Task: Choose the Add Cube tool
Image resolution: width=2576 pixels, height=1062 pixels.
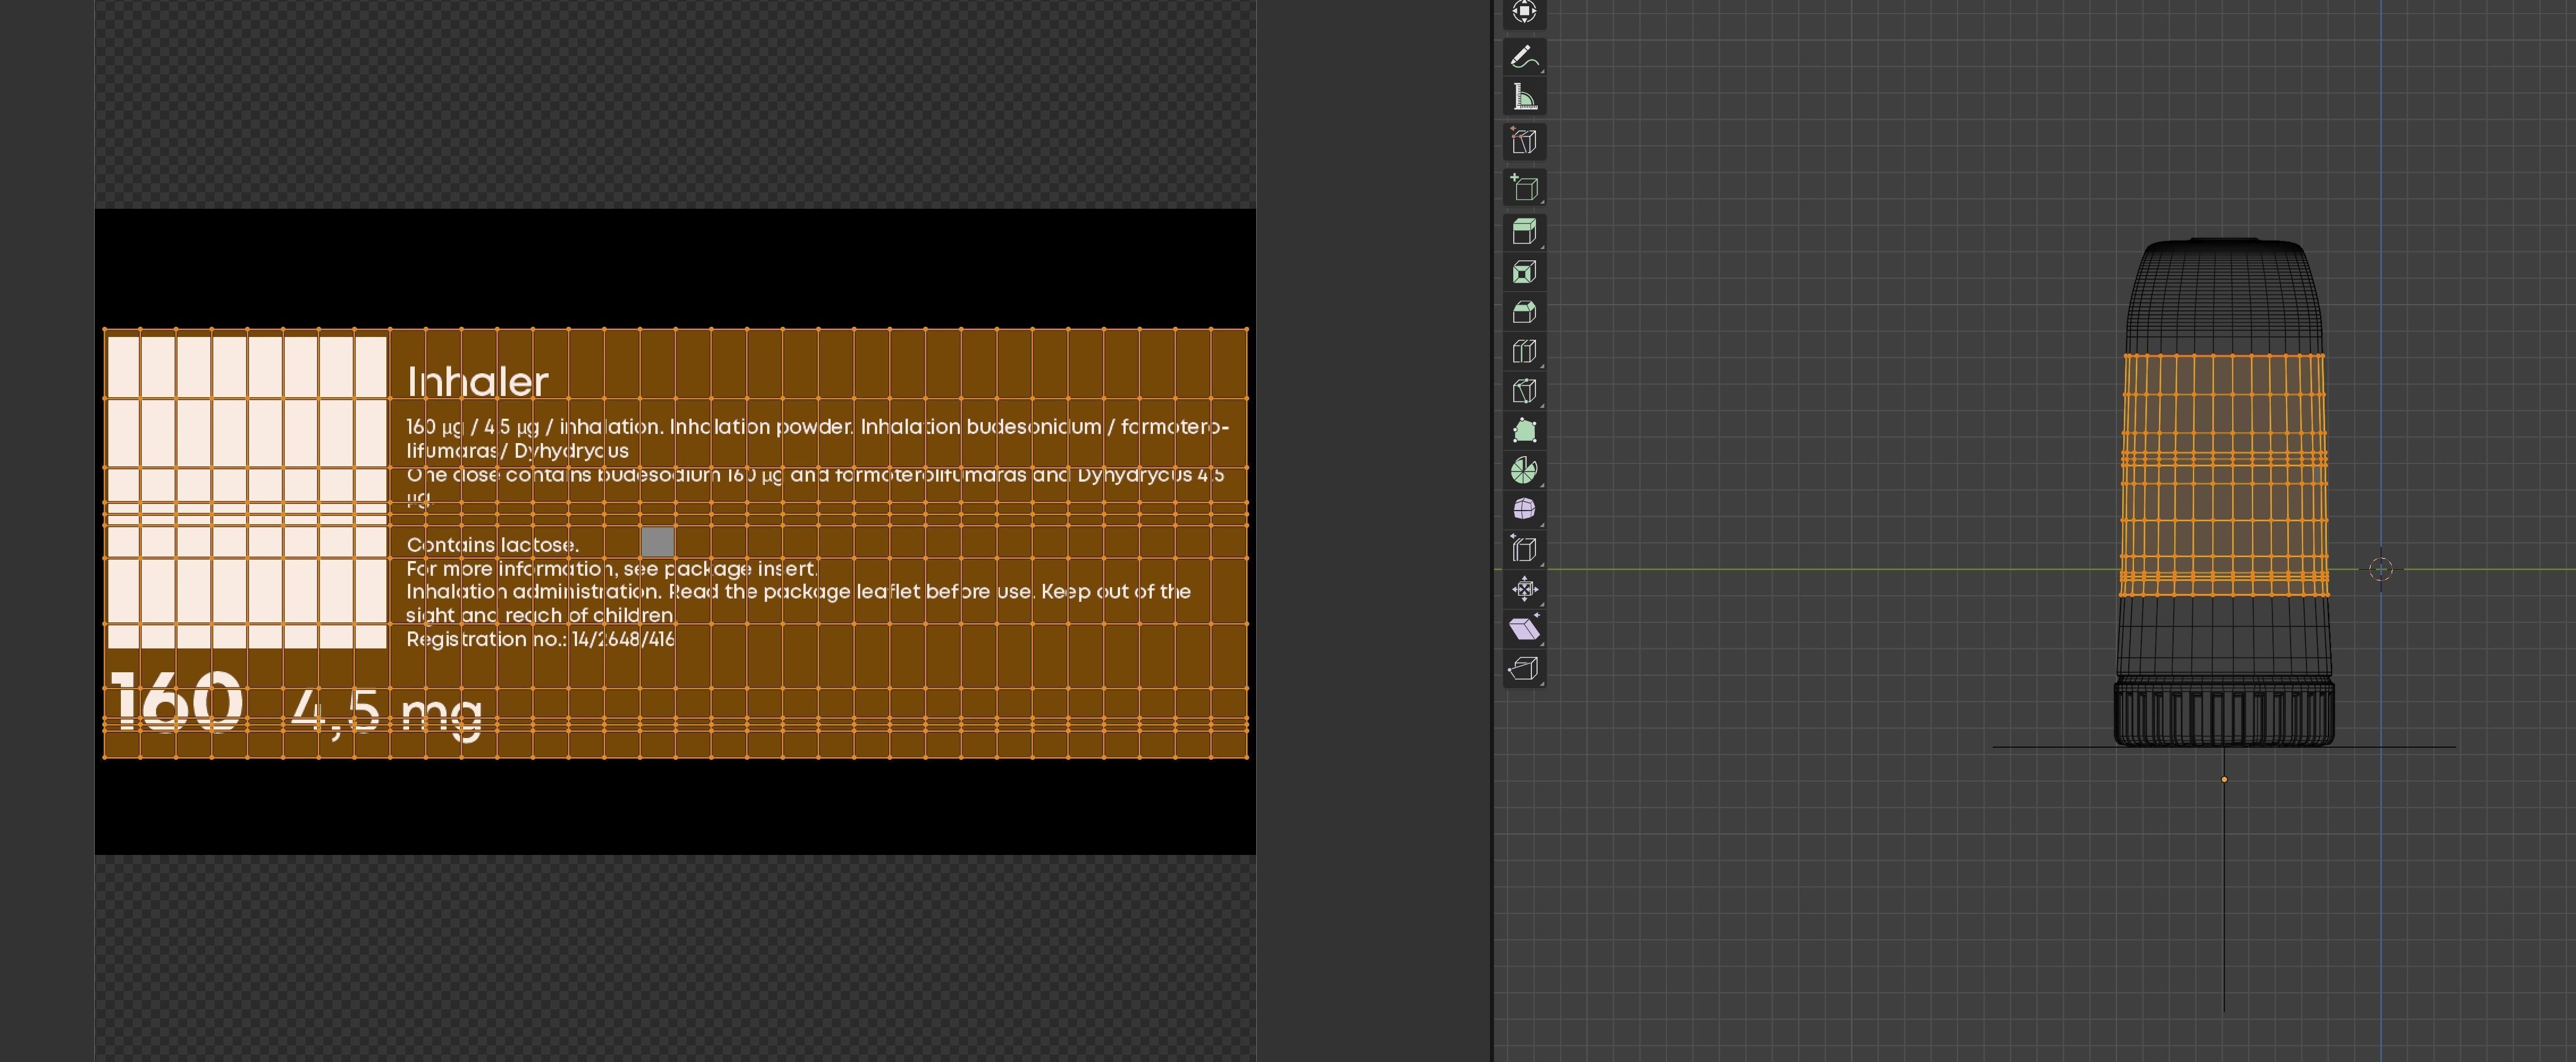Action: click(x=1524, y=188)
